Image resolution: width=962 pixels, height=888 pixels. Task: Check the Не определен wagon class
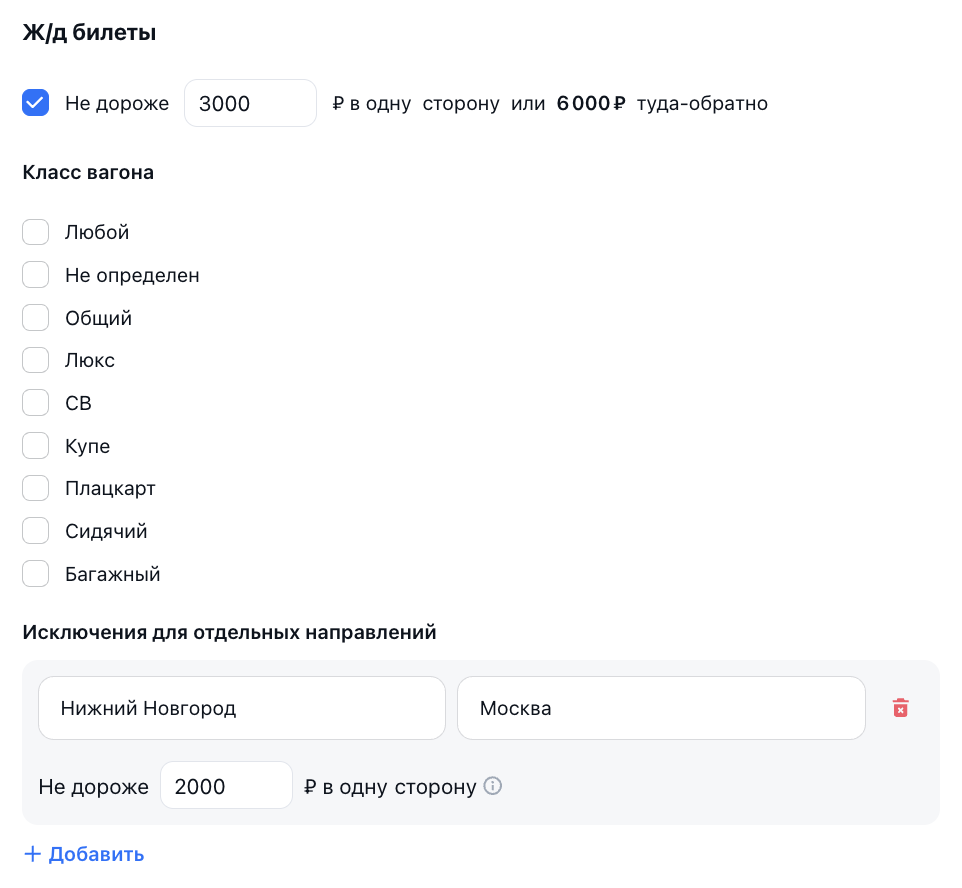36,275
